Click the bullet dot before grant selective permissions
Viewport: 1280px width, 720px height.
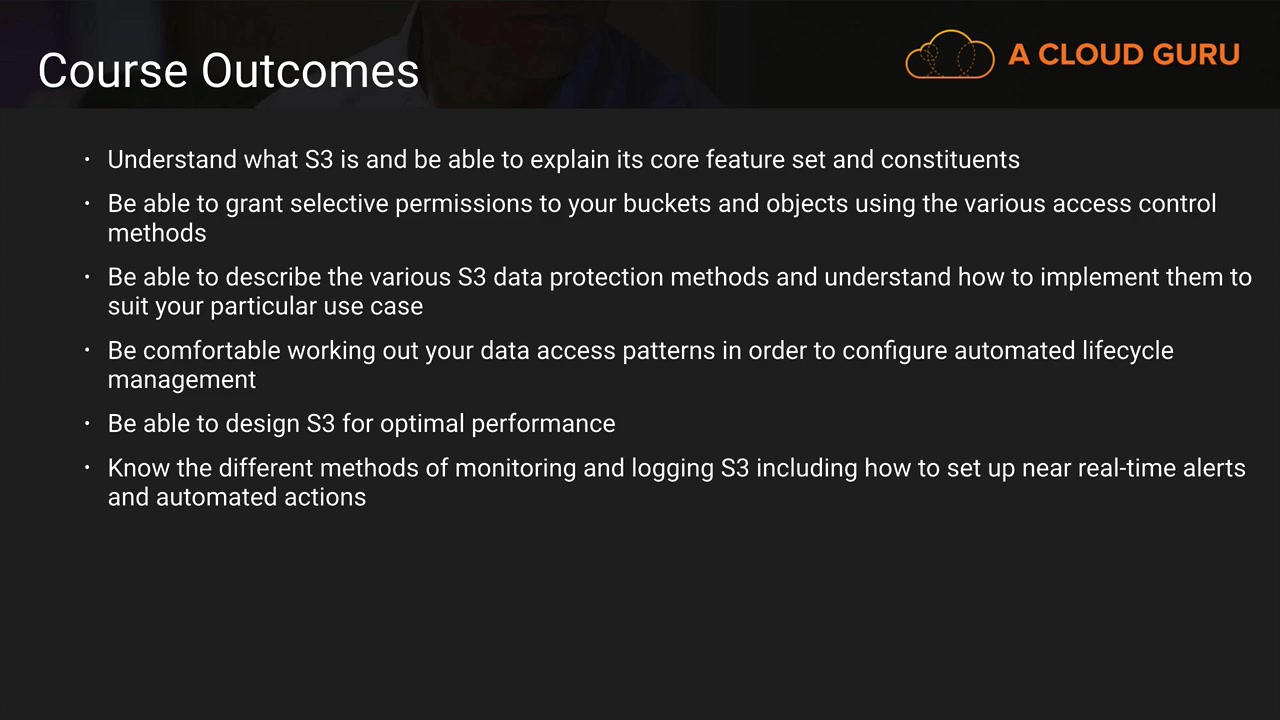[x=88, y=204]
